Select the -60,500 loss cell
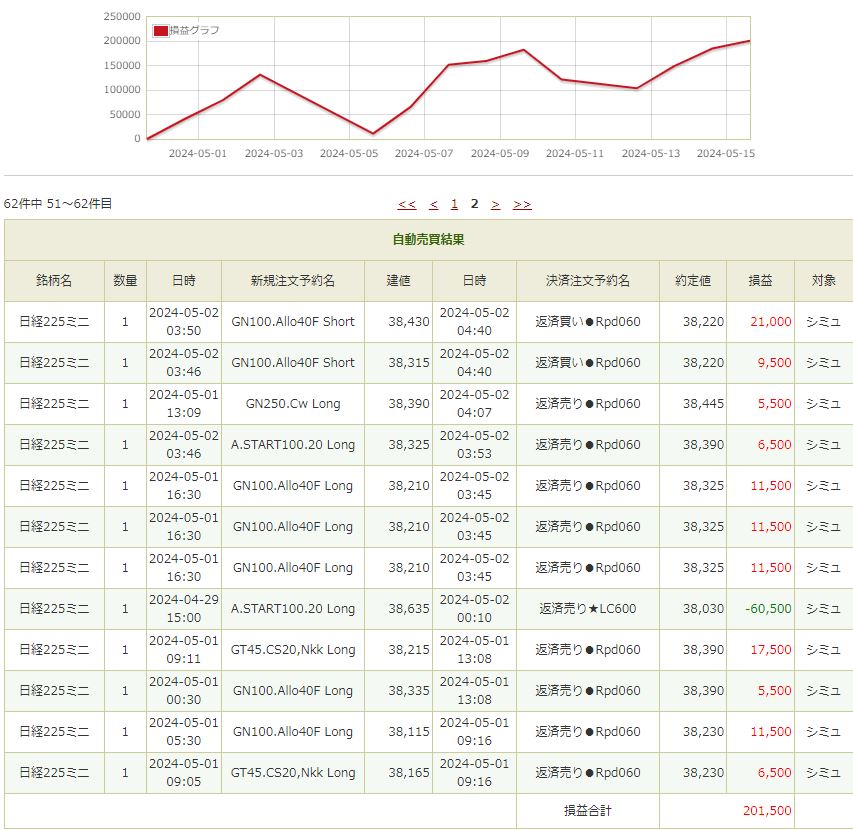The image size is (853, 830). pyautogui.click(x=760, y=609)
